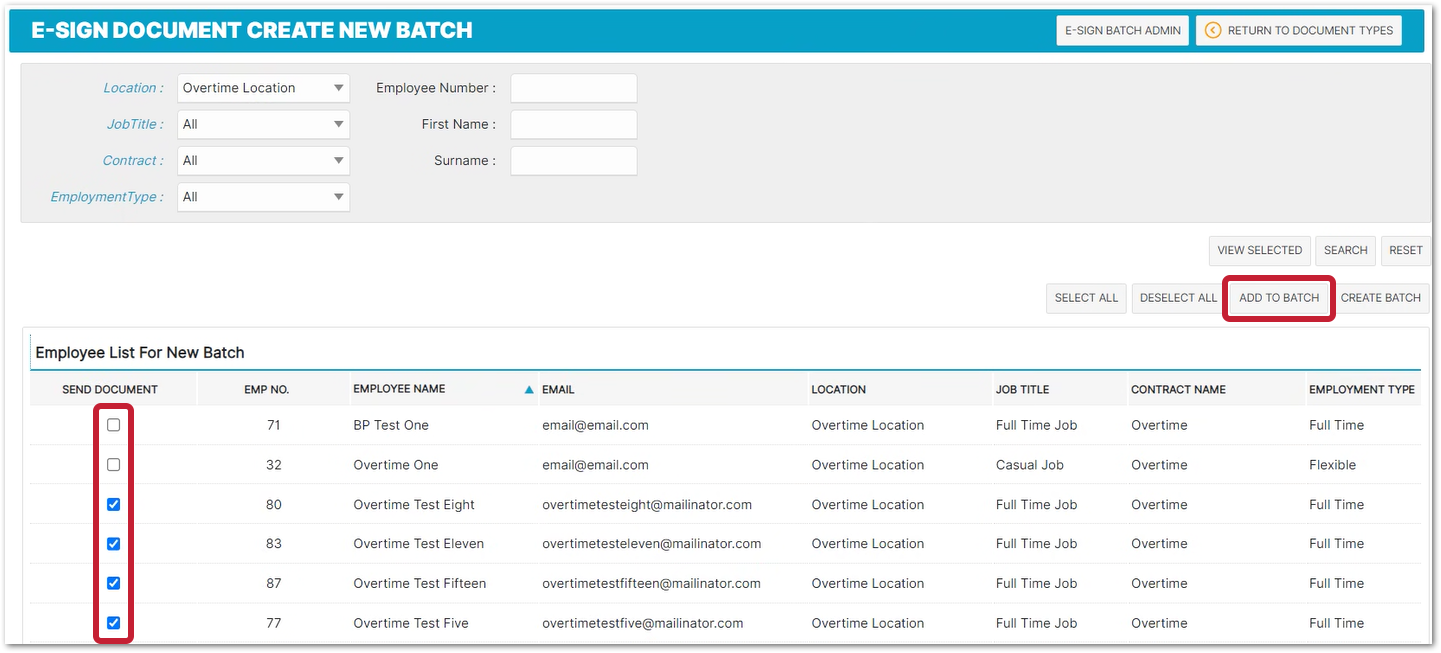1441x653 pixels.
Task: Uncheck the Overtime Test Eight checkbox
Action: (x=114, y=504)
